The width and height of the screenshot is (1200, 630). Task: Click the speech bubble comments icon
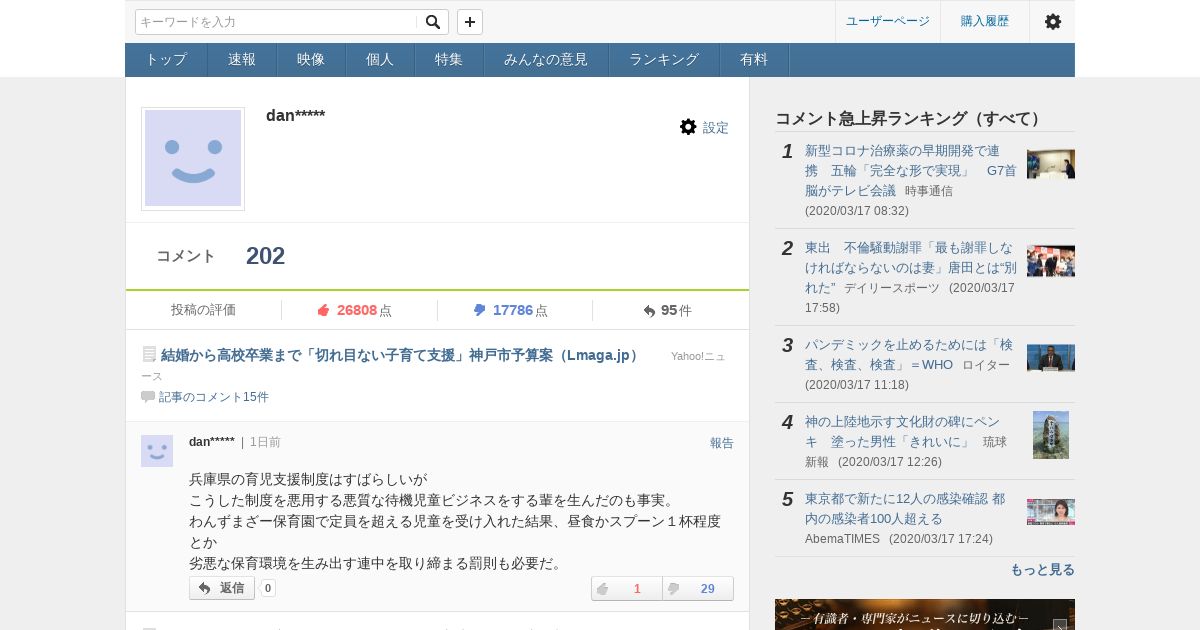click(x=148, y=397)
